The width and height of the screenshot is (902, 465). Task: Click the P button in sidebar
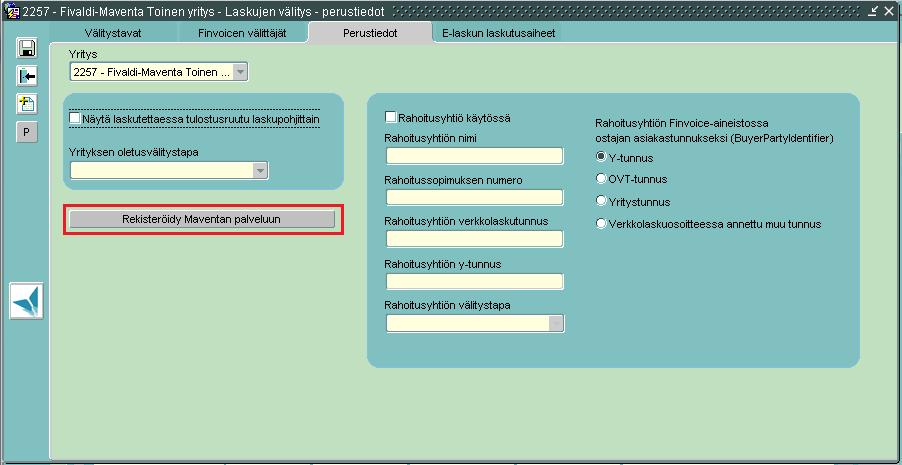click(26, 133)
